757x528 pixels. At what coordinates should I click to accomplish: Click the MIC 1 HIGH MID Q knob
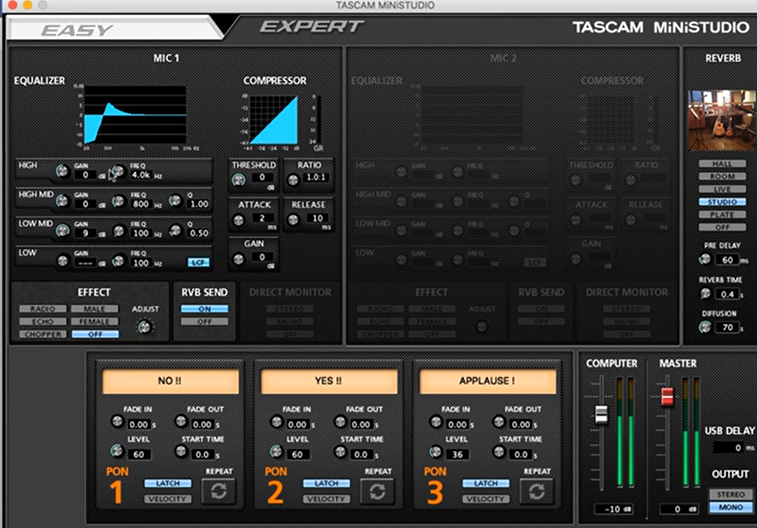[175, 200]
